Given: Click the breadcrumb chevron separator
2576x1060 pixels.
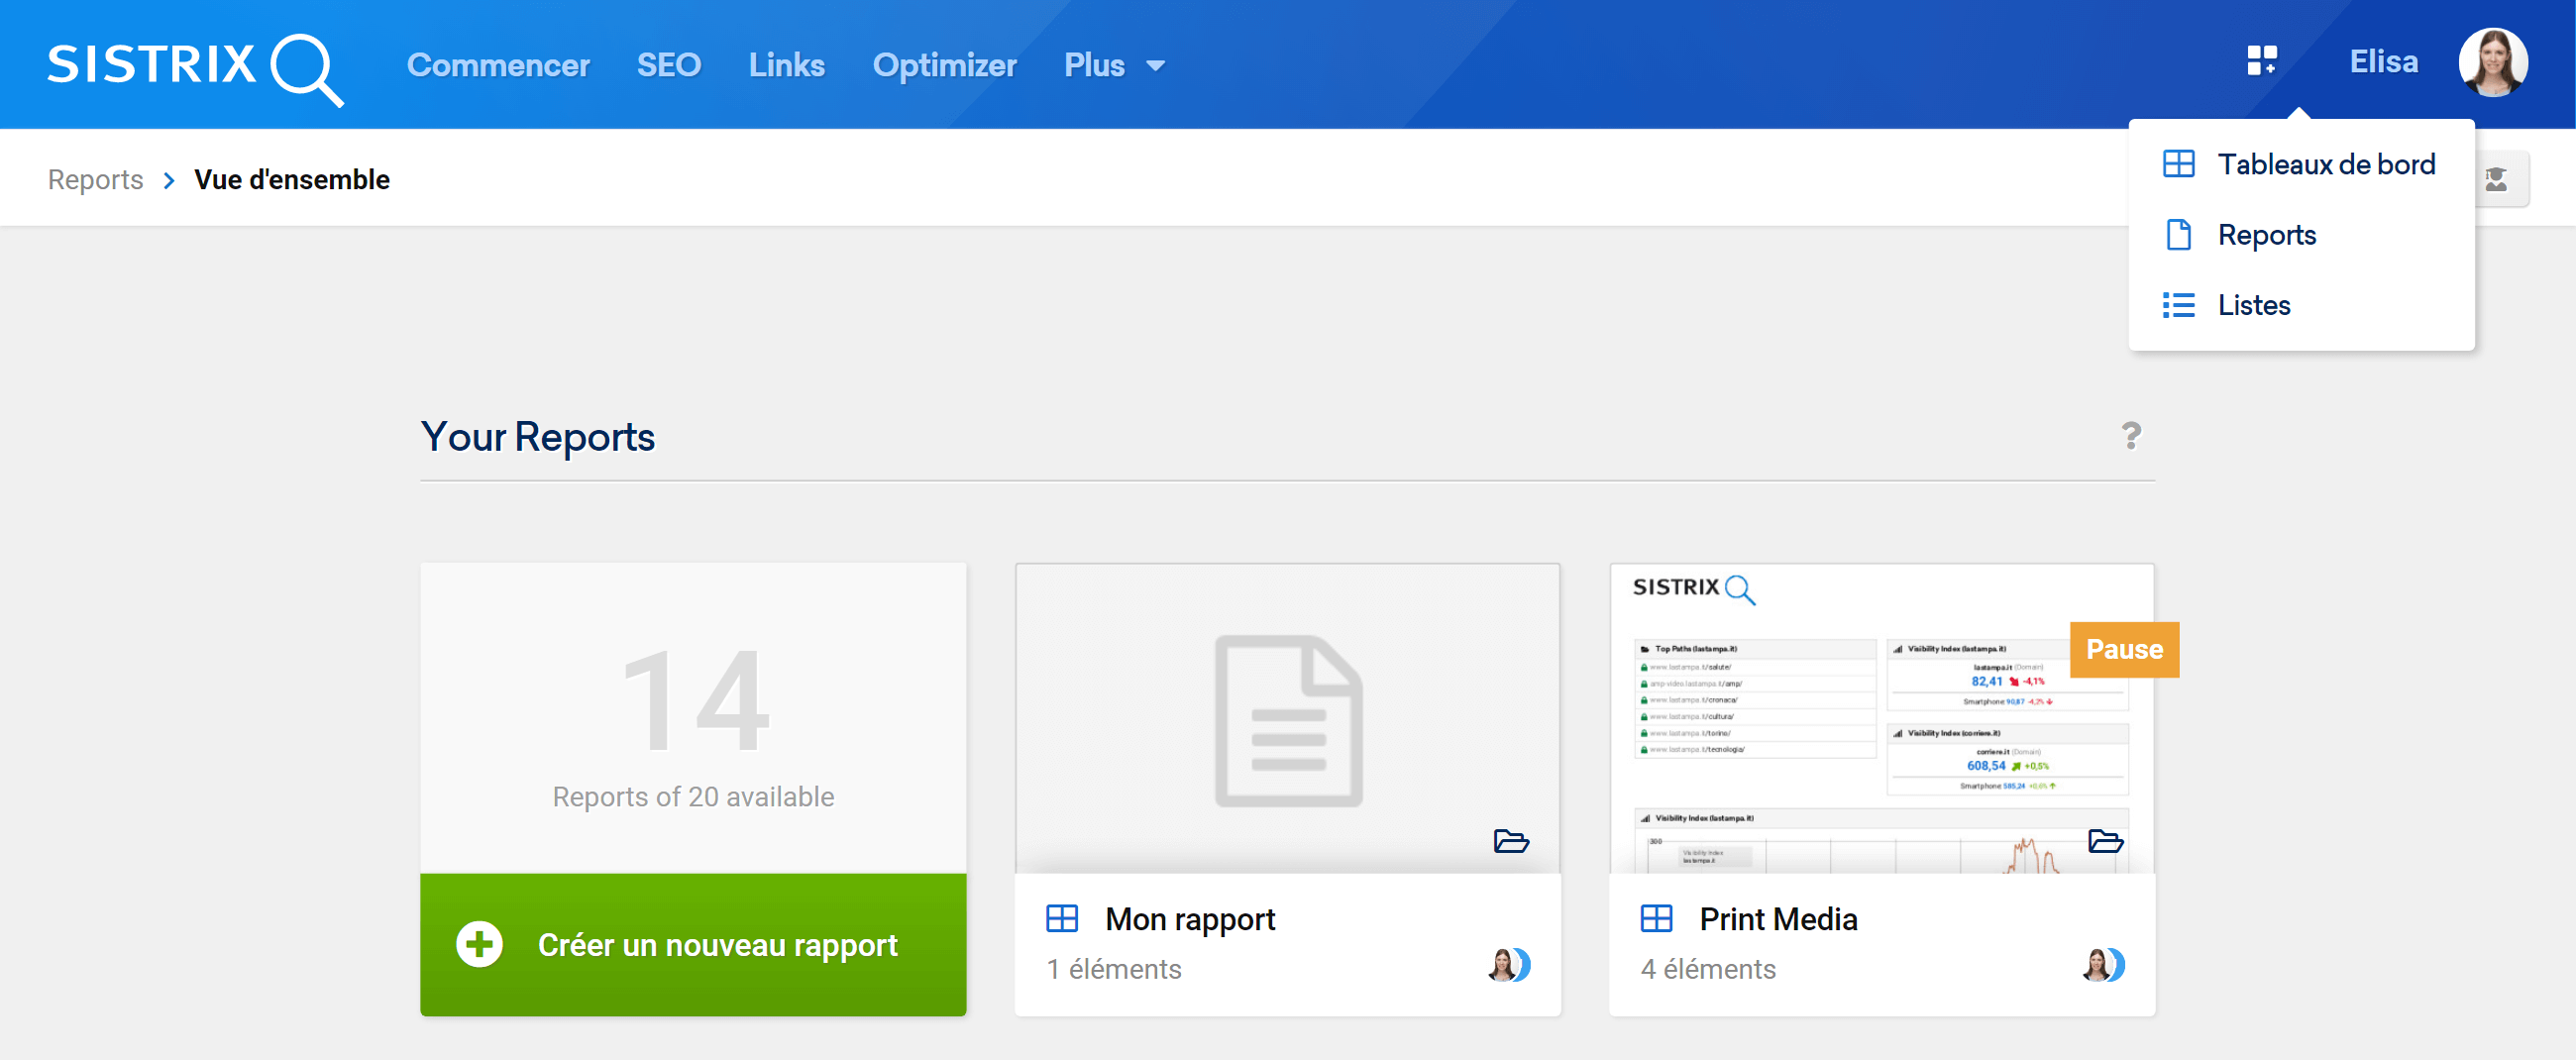Looking at the screenshot, I should (x=169, y=180).
